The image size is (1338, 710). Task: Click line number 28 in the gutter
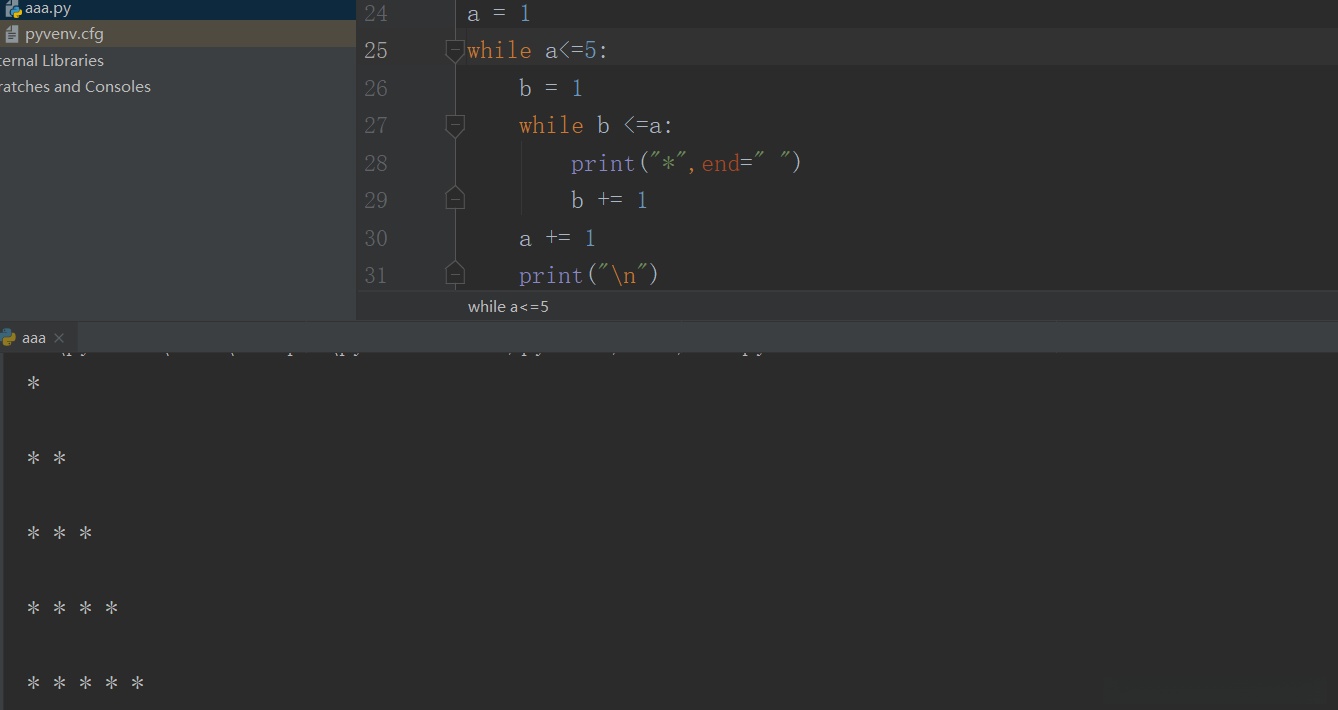click(376, 163)
